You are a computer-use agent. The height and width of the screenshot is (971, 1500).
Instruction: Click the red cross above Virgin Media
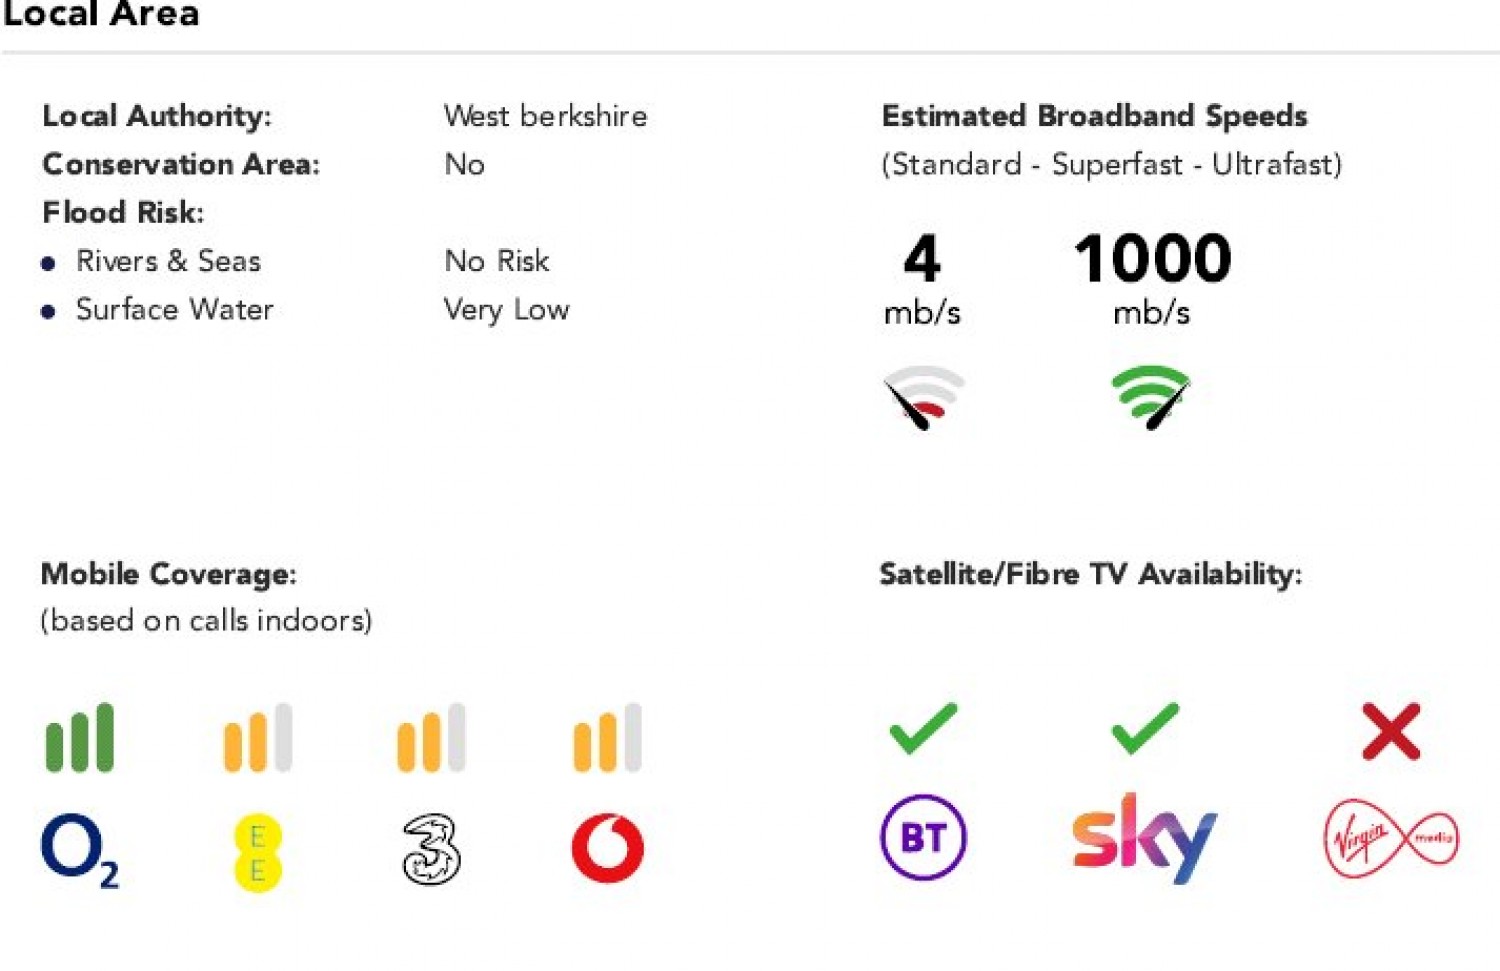(x=1391, y=731)
